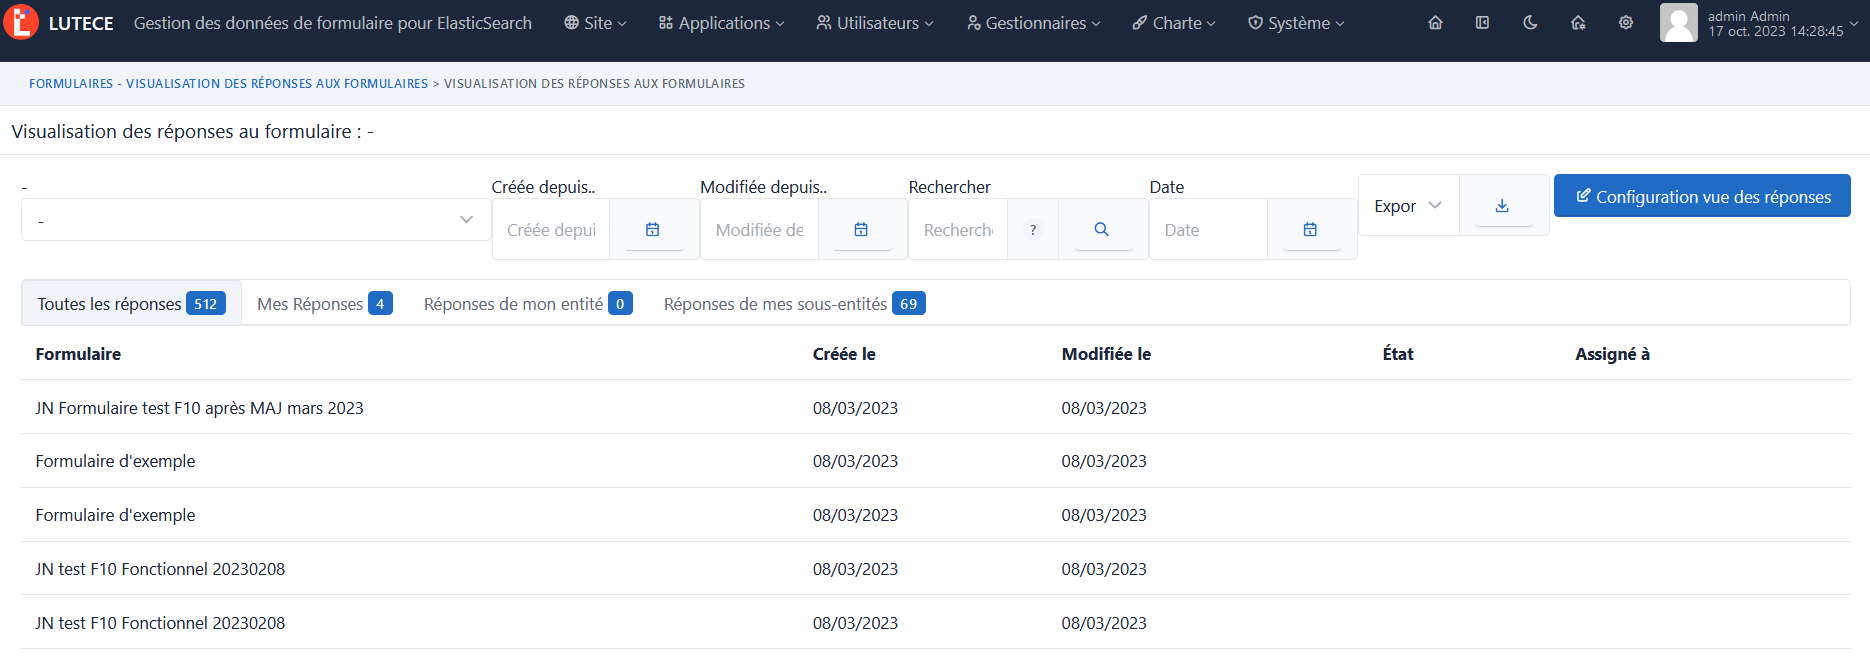Click Configuration vue des réponses button
This screenshot has height=656, width=1870.
click(x=1701, y=196)
